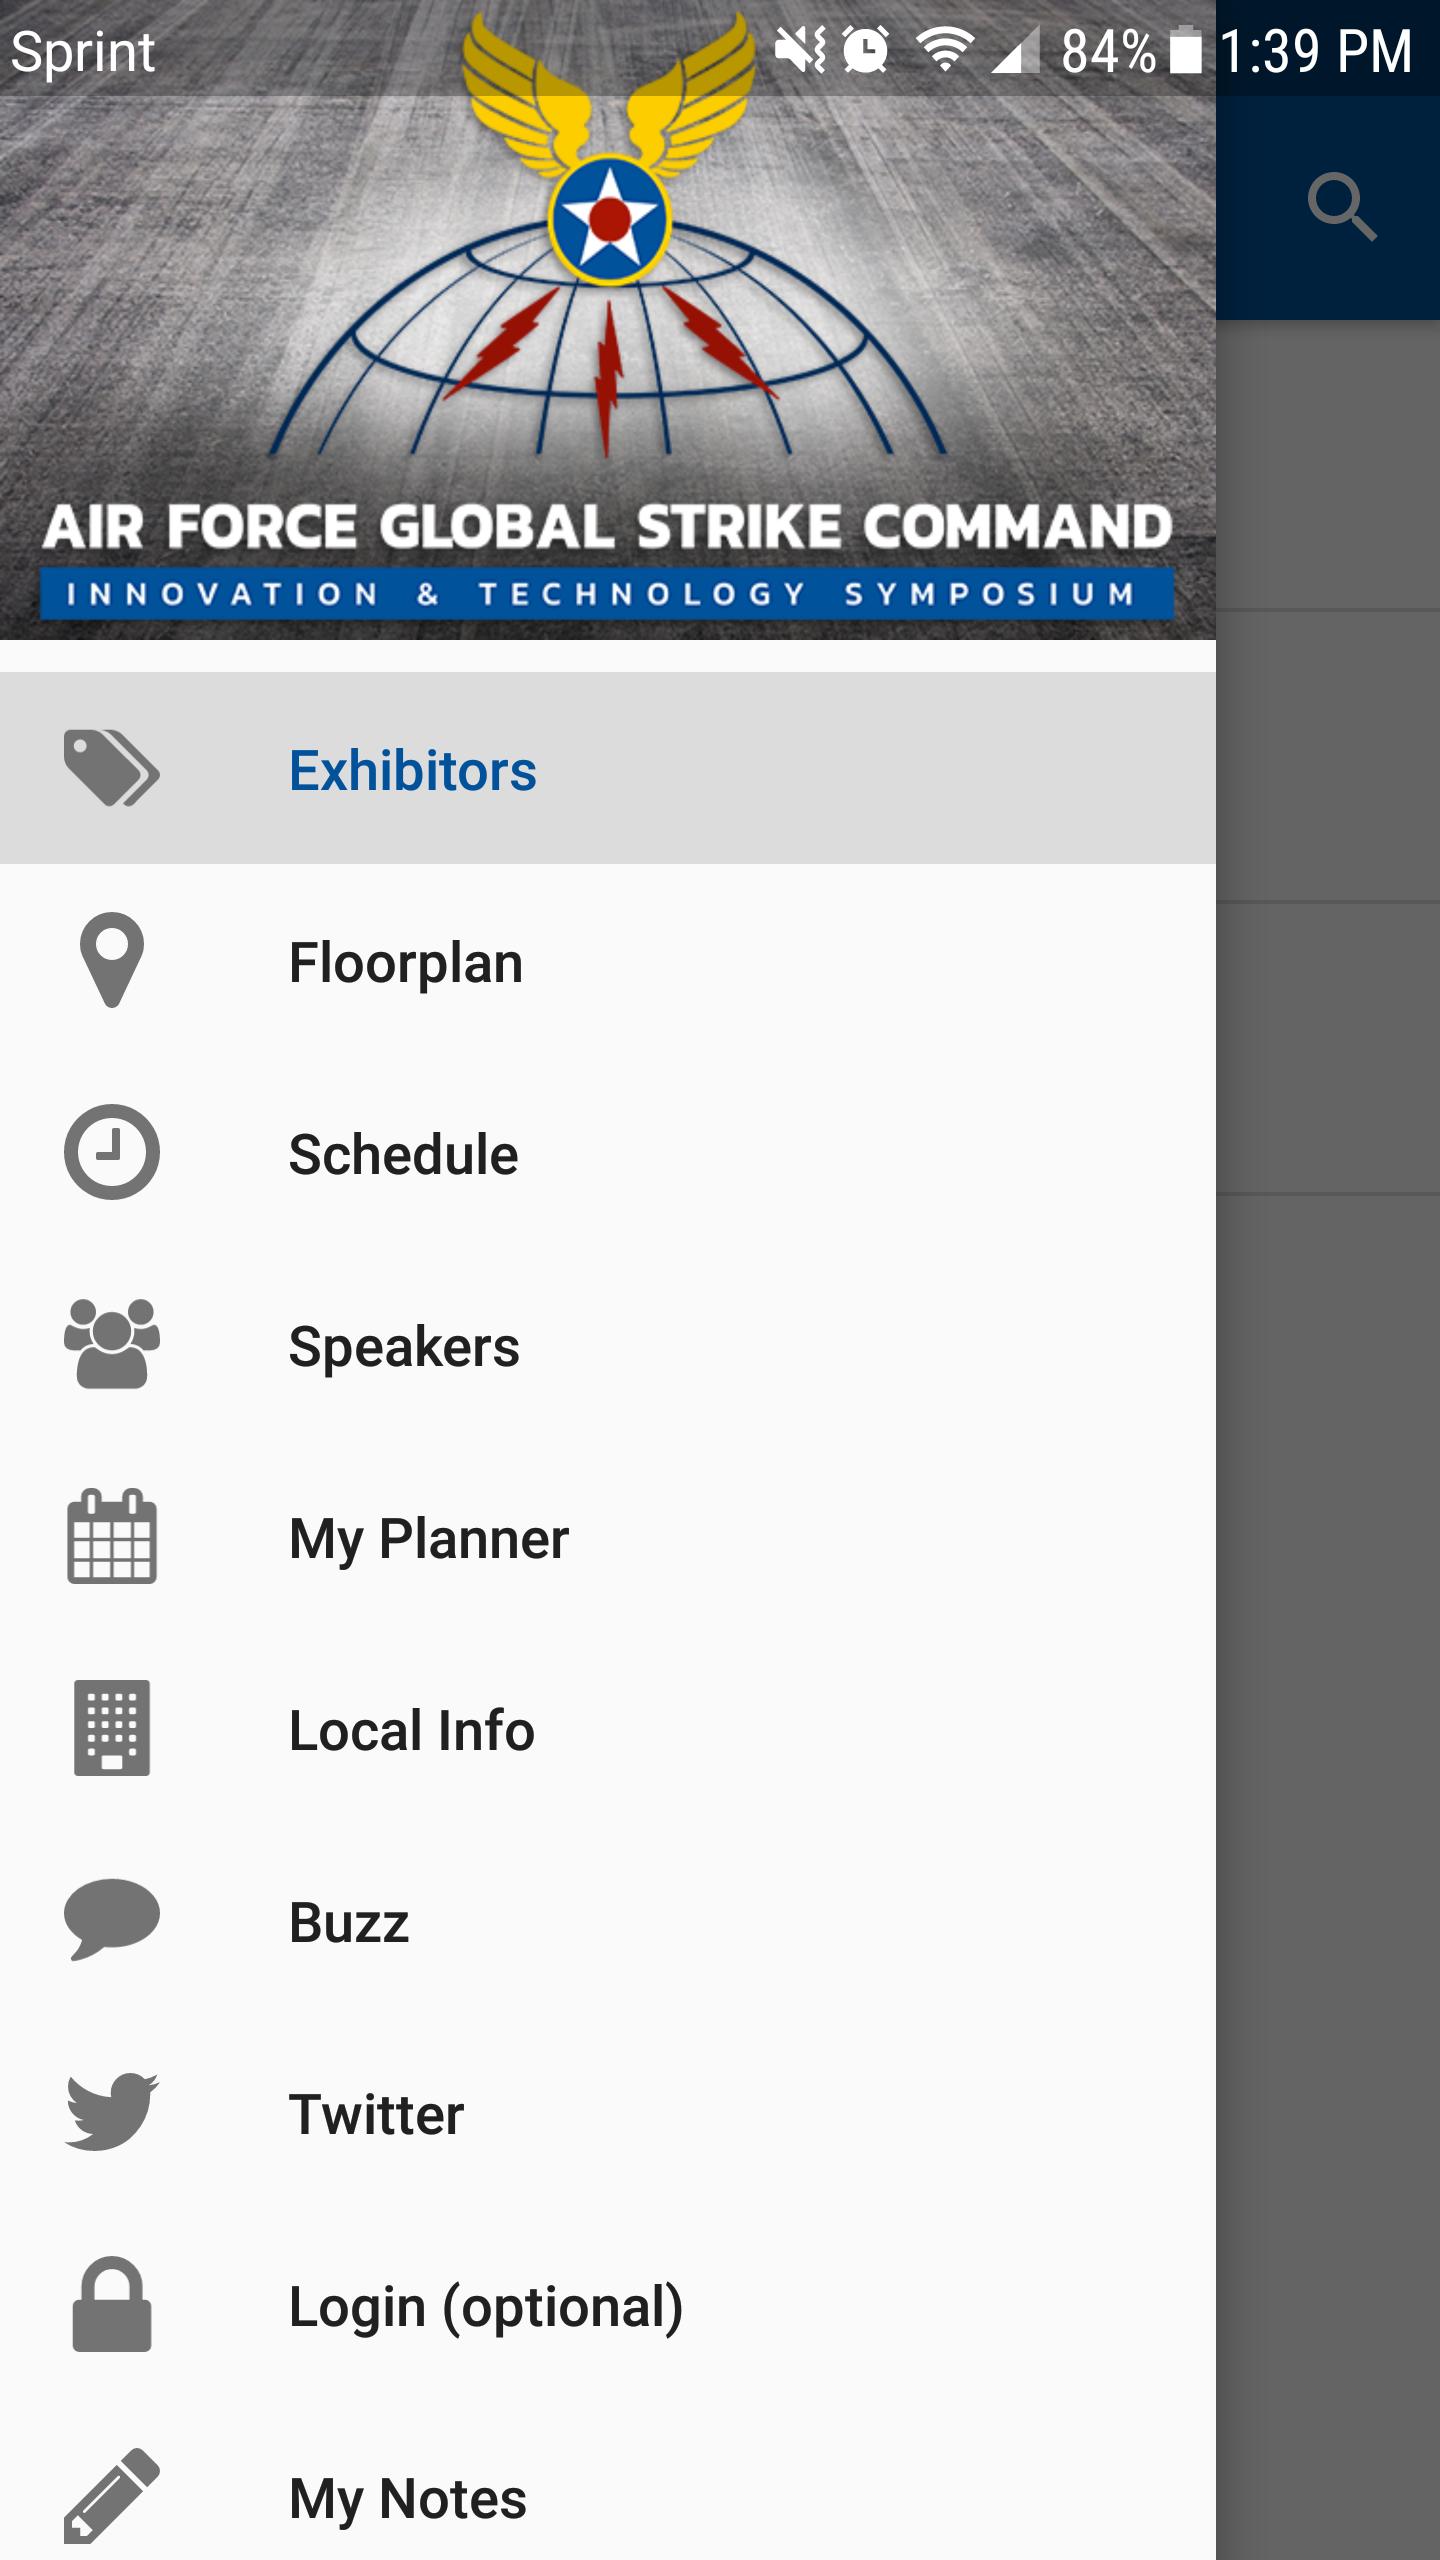This screenshot has width=1440, height=2560.
Task: Click the Login padlock icon
Action: 111,2304
